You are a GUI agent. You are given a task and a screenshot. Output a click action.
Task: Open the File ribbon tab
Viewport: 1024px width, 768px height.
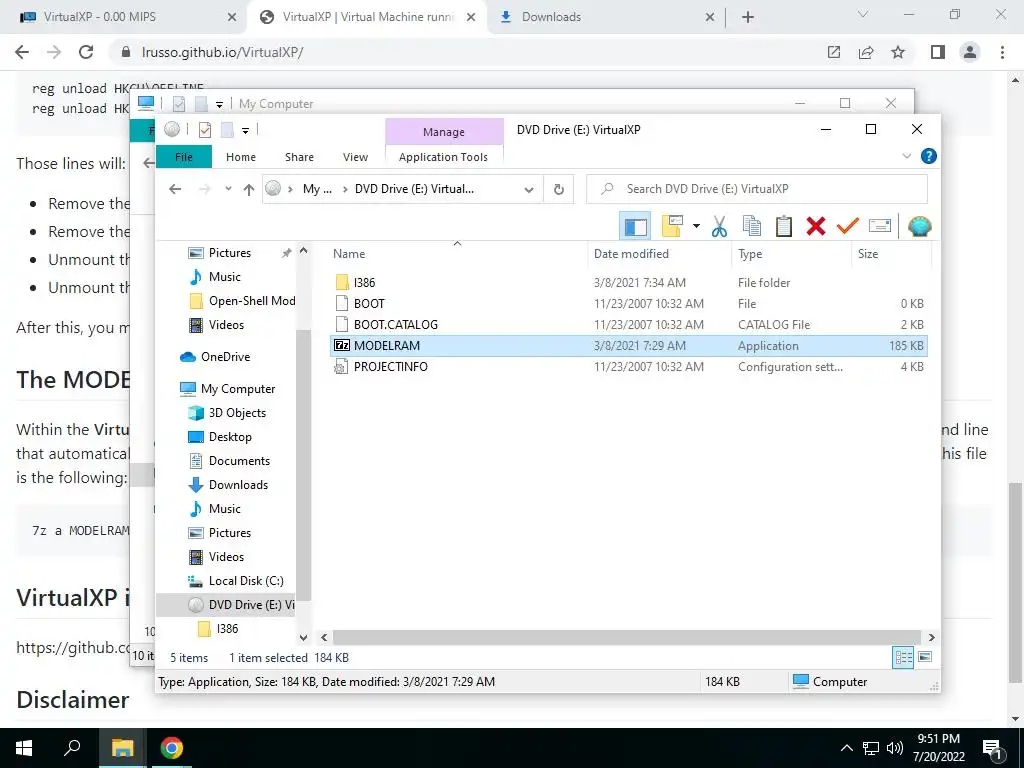[184, 157]
